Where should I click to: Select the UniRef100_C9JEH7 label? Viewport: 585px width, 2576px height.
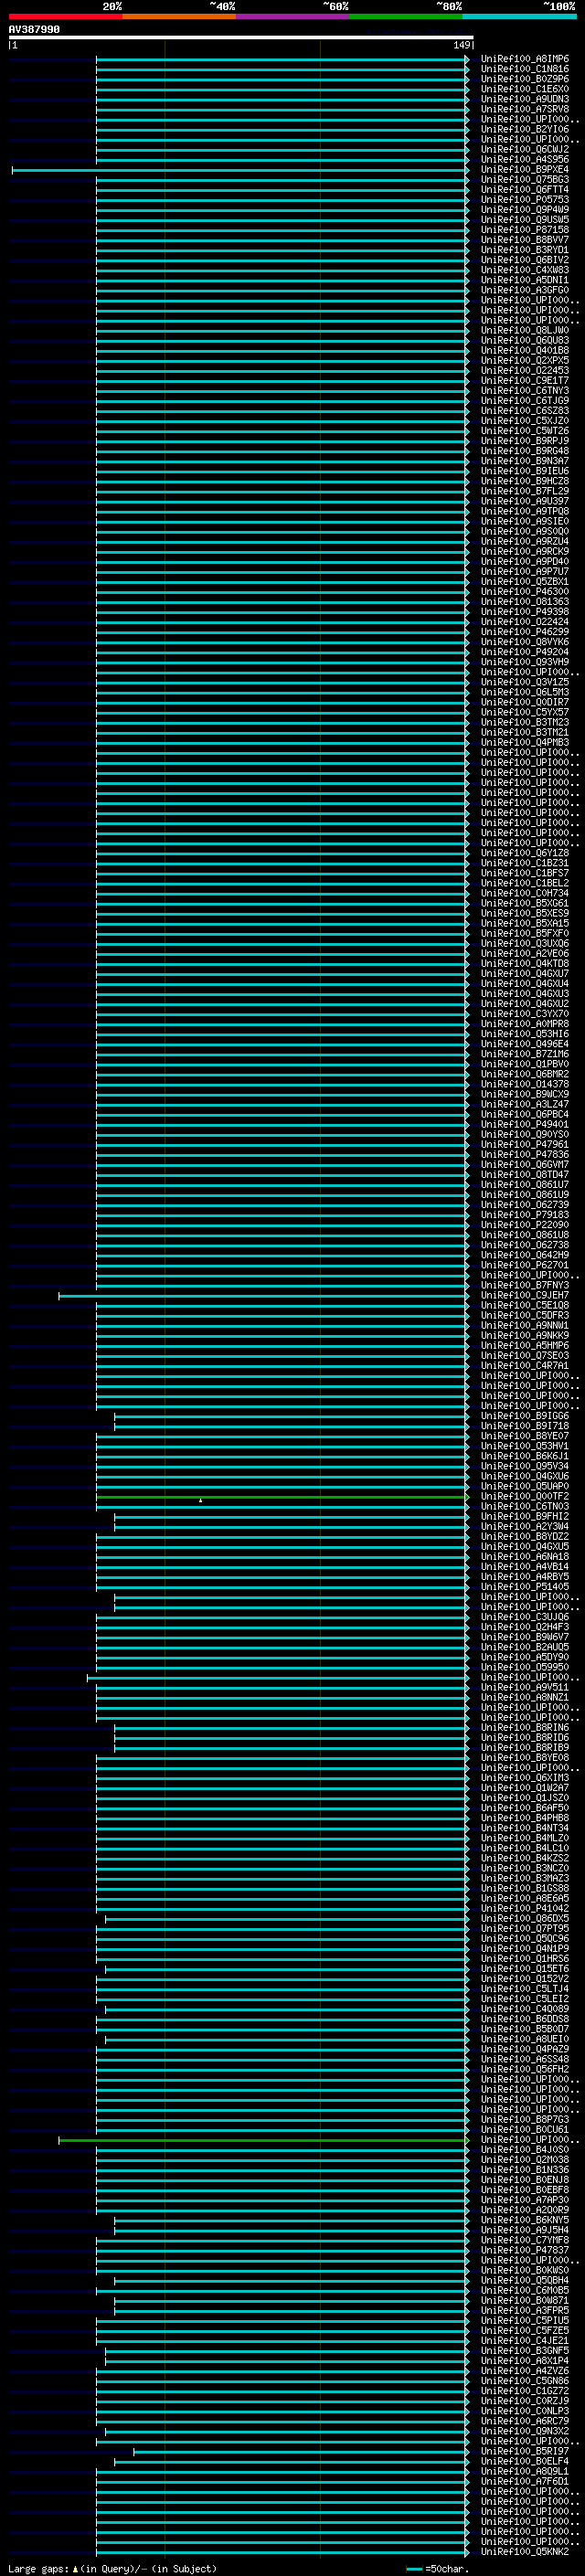pyautogui.click(x=525, y=1296)
